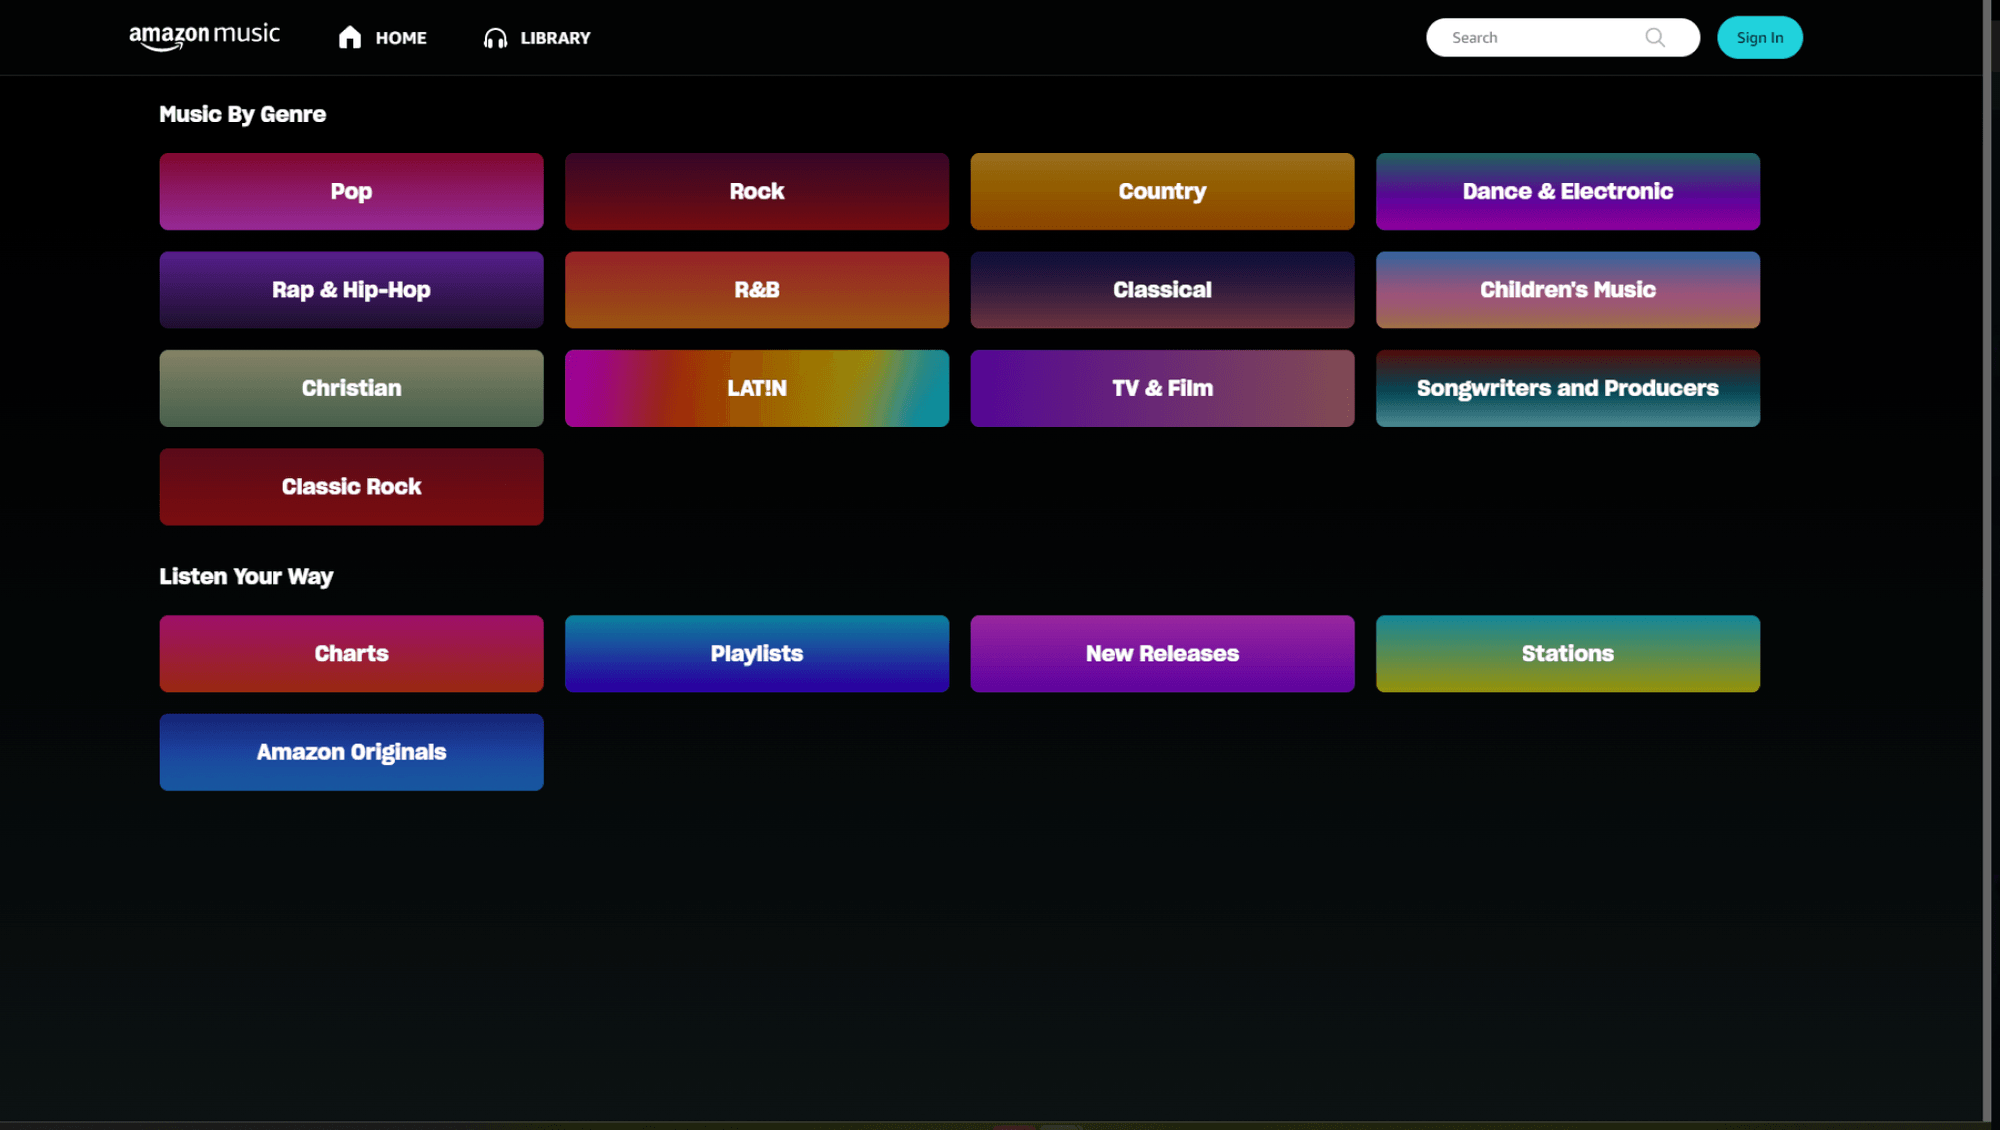2000x1130 pixels.
Task: Open the LIBRARY navigation item
Action: (x=537, y=38)
